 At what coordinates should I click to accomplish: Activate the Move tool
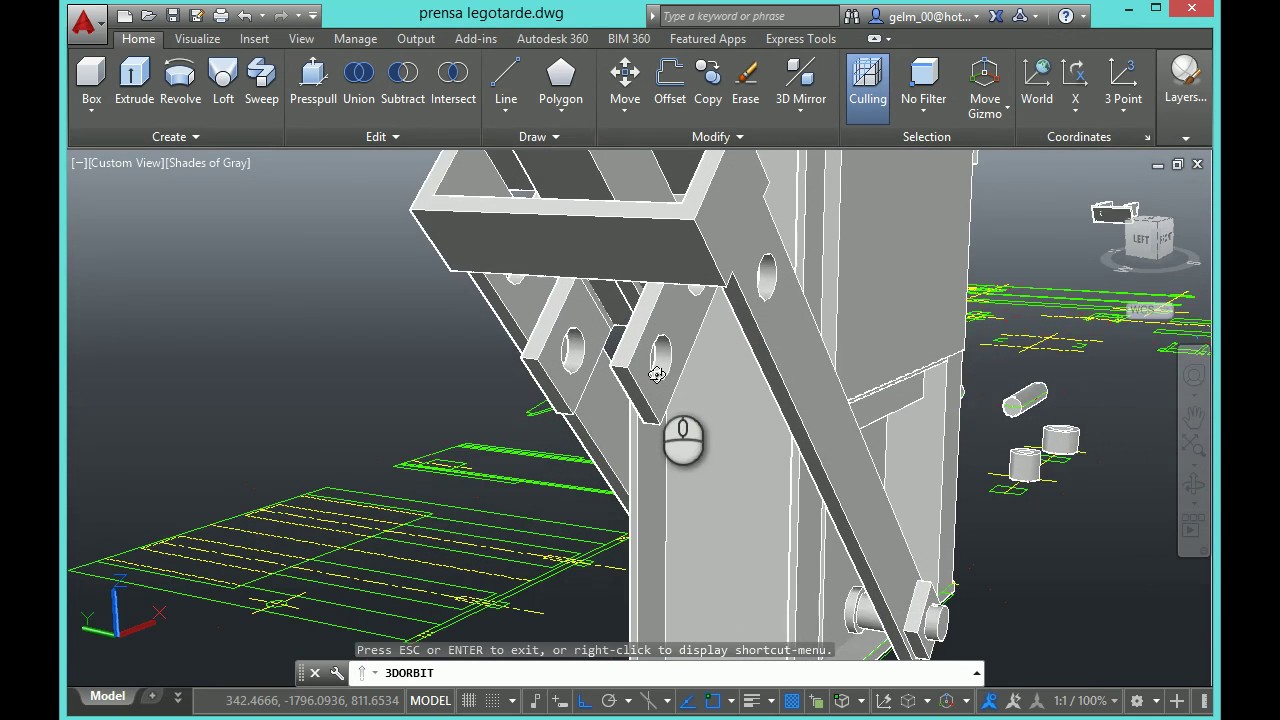pyautogui.click(x=625, y=82)
